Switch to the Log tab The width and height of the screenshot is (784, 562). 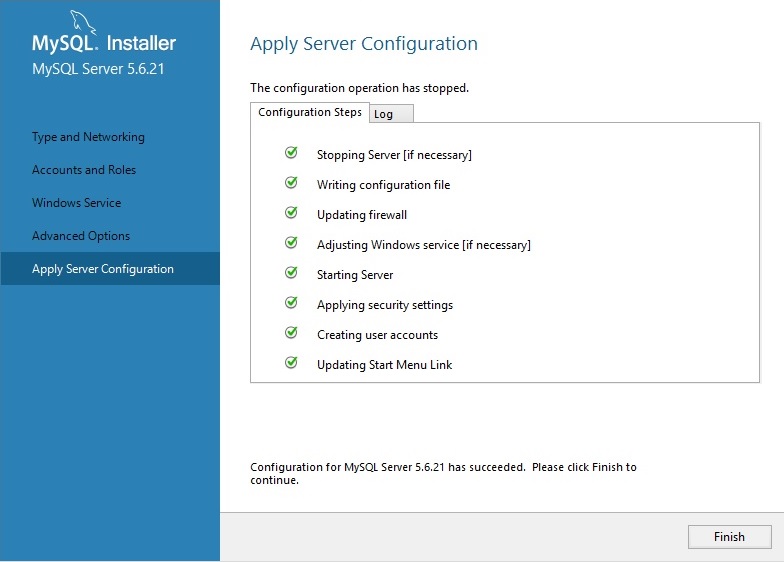(392, 114)
